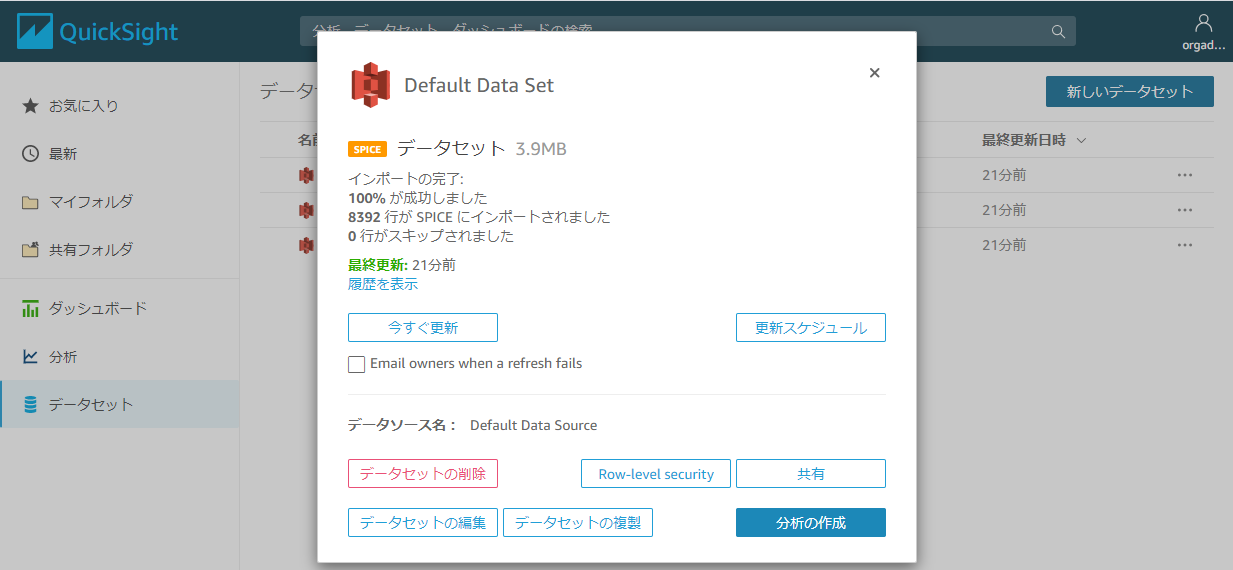
Task: Click the QuickSight logo
Action: tap(97, 31)
